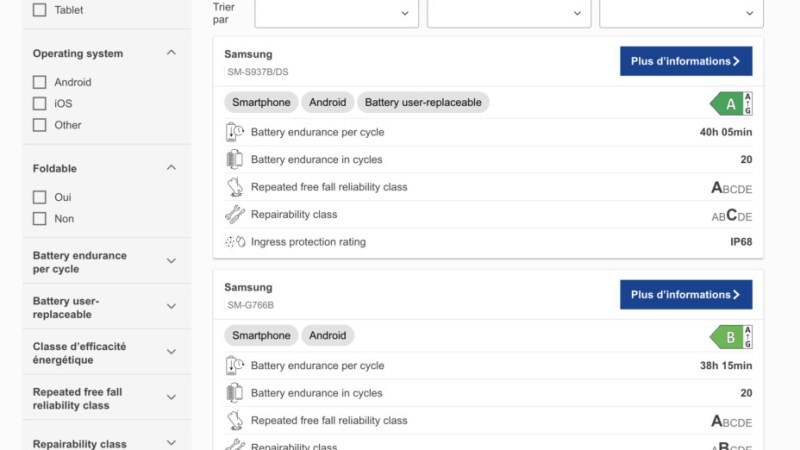Click repairability wrench icon for SM-S937B/DS
This screenshot has width=800, height=450.
[235, 215]
